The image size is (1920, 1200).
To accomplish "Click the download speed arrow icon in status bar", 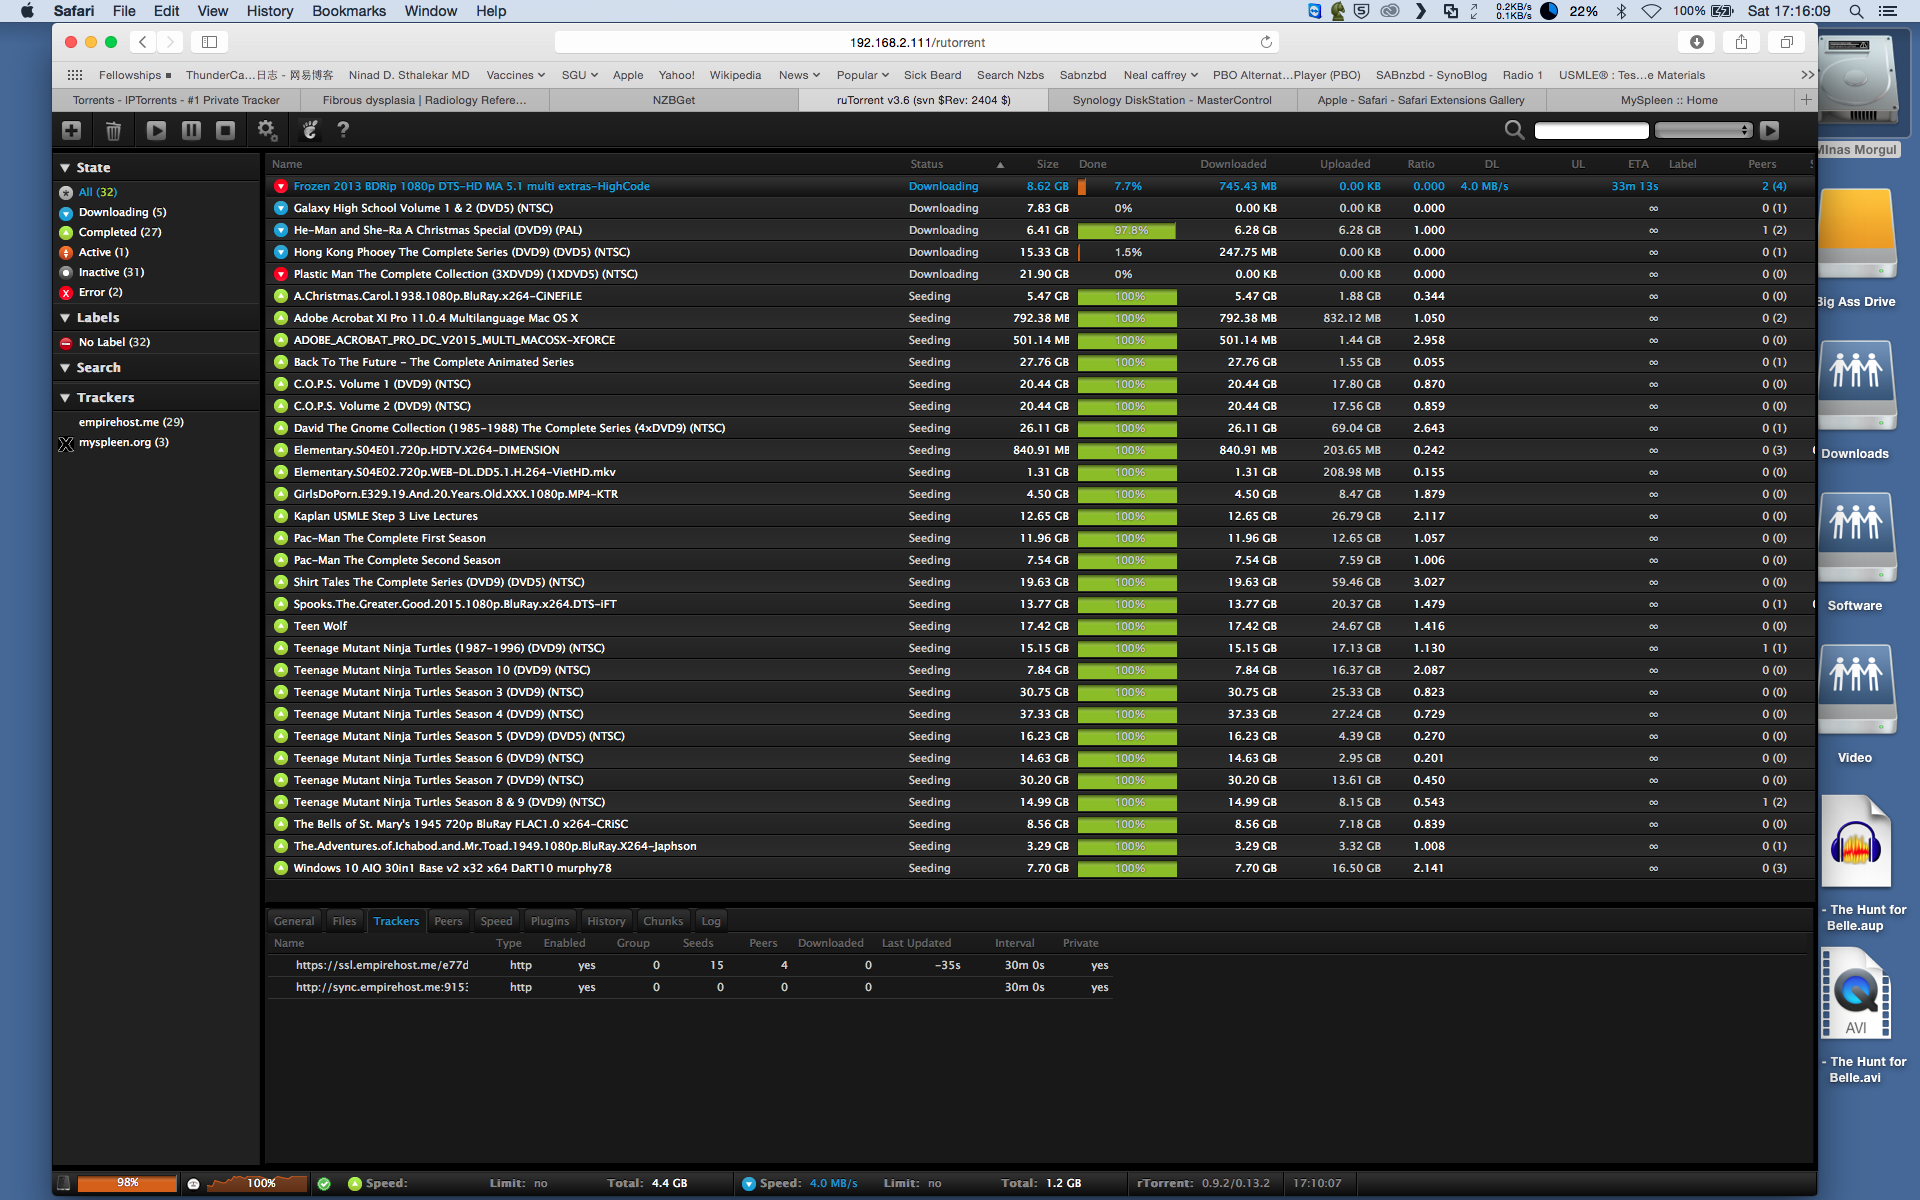I will click(748, 1183).
